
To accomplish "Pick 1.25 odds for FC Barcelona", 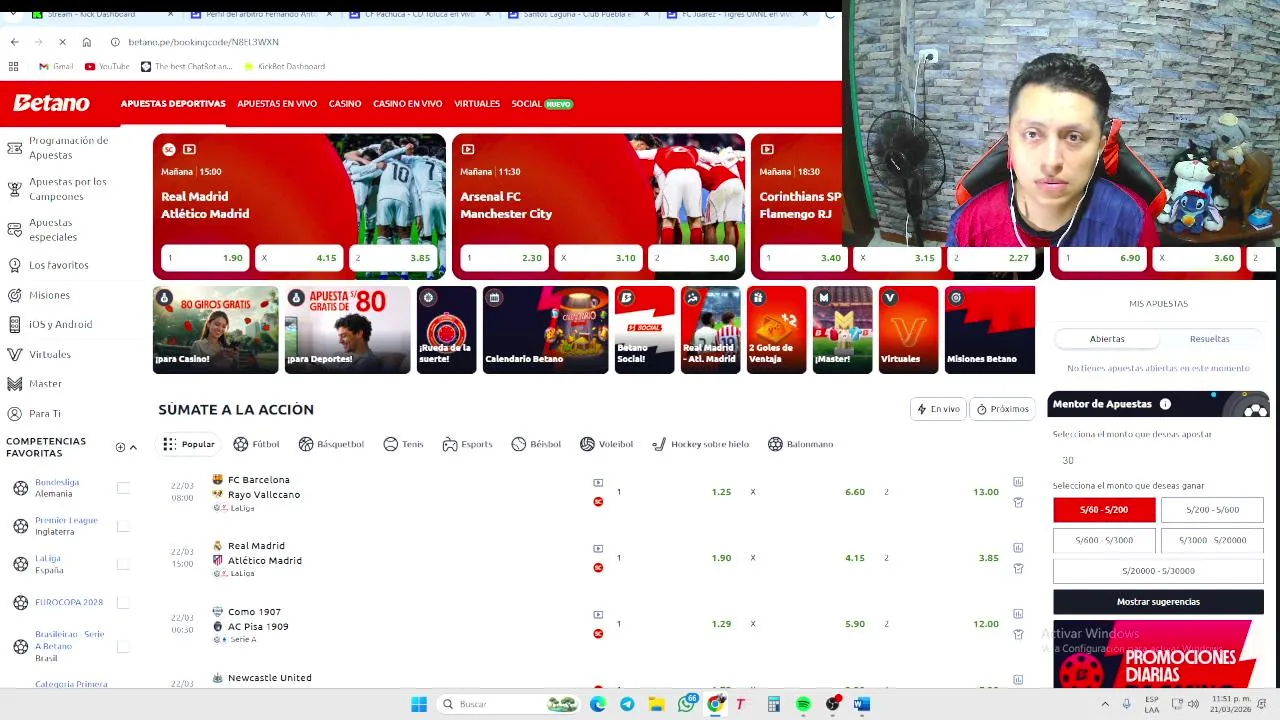I will tap(674, 492).
